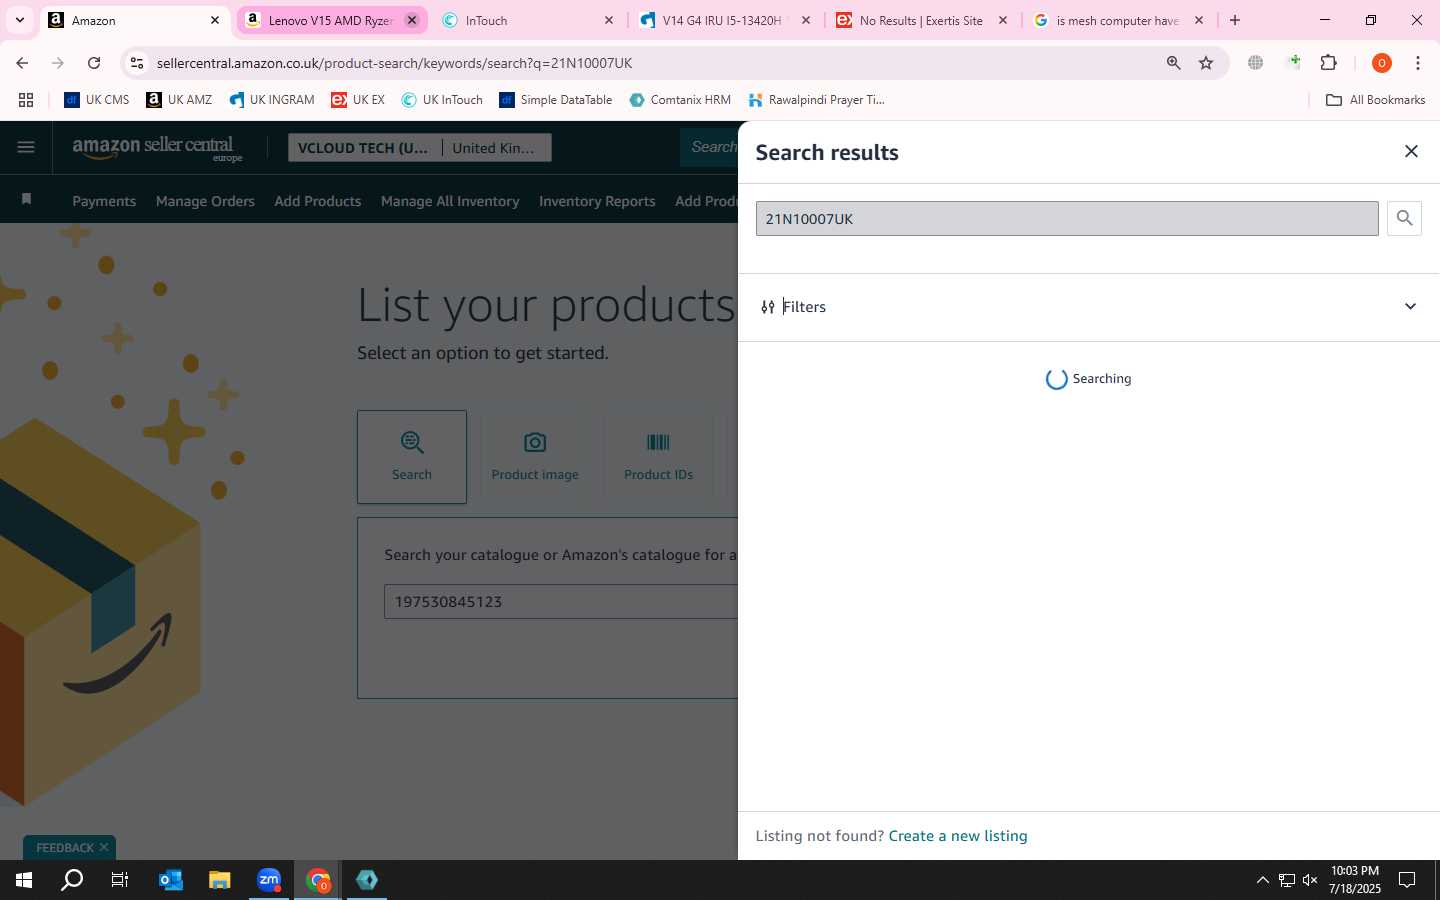The height and width of the screenshot is (900, 1440).
Task: Open VCLOUD TECH account switcher
Action: [x=364, y=148]
